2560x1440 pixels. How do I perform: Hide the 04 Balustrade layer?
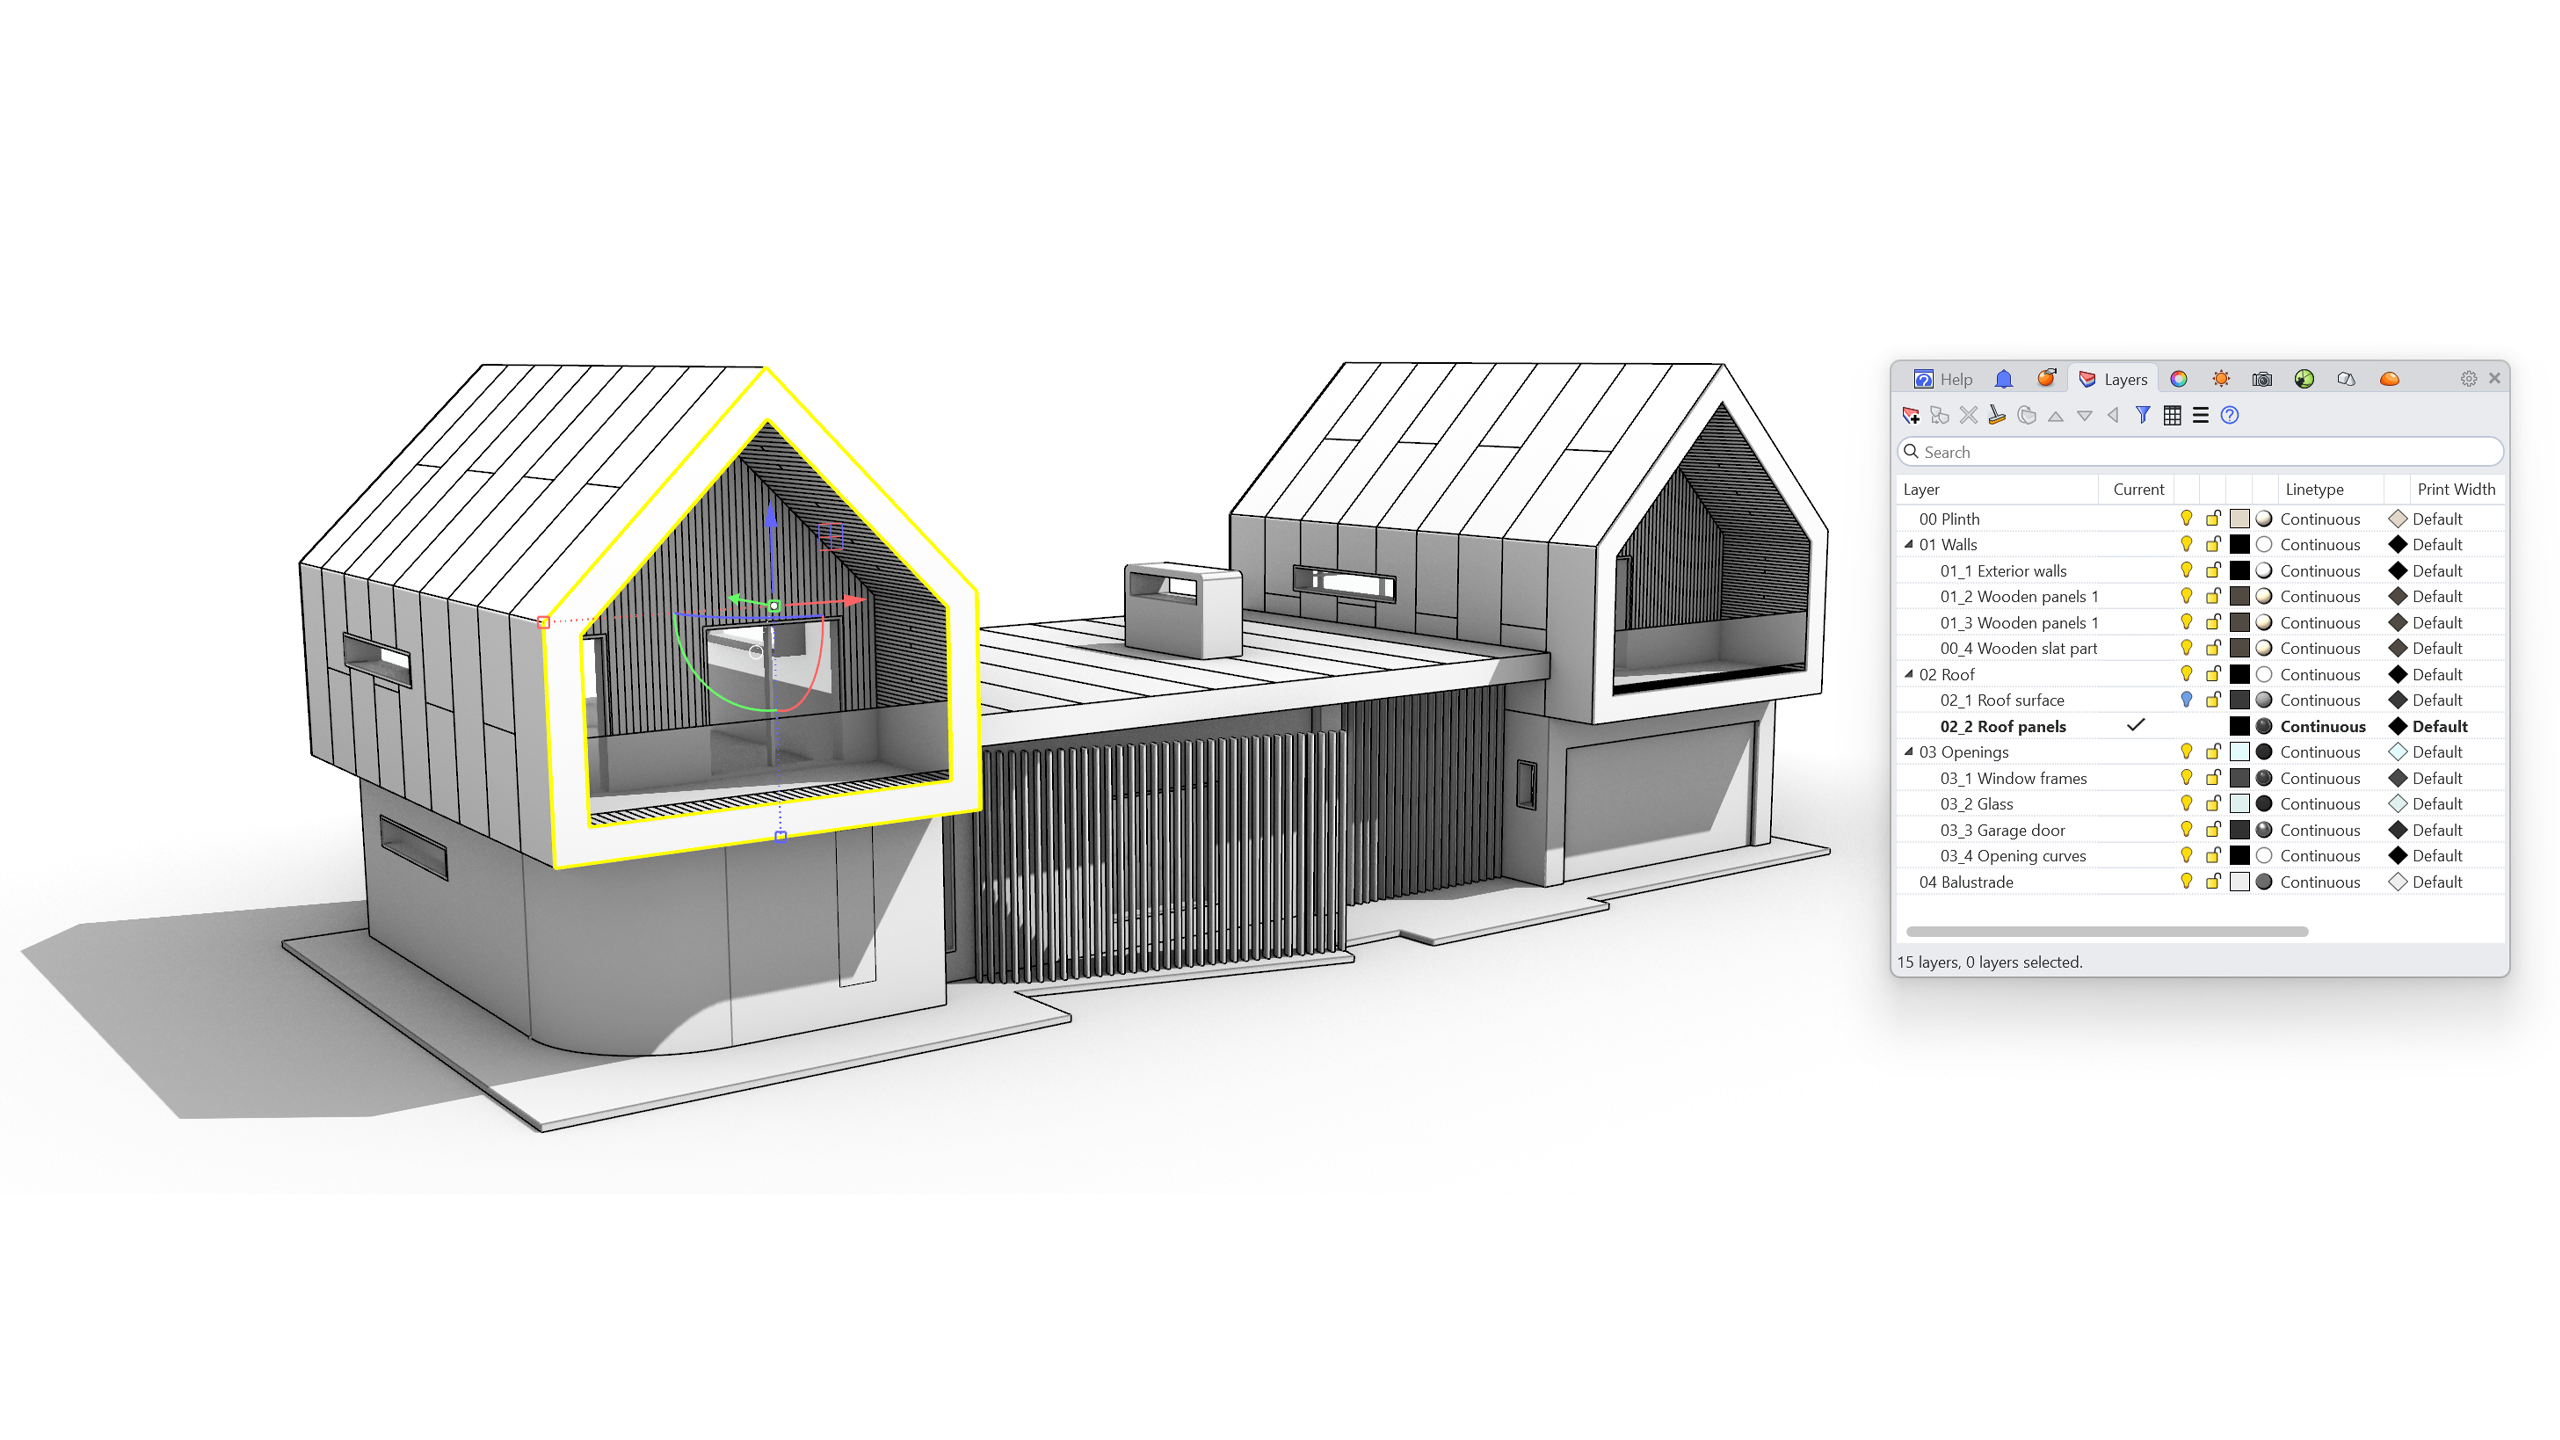pyautogui.click(x=2187, y=881)
